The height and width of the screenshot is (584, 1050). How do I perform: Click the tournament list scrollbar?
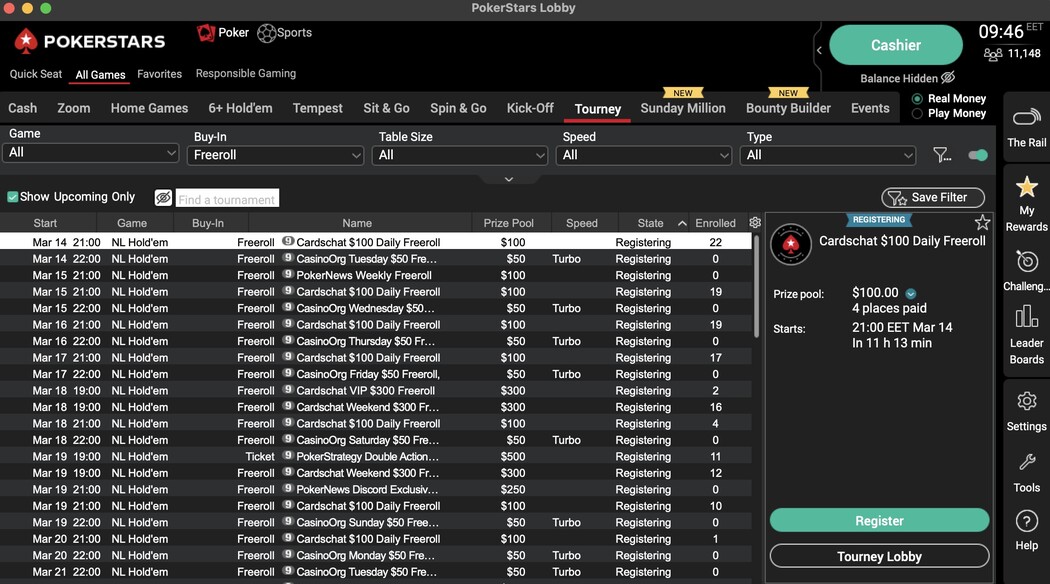pyautogui.click(x=756, y=286)
